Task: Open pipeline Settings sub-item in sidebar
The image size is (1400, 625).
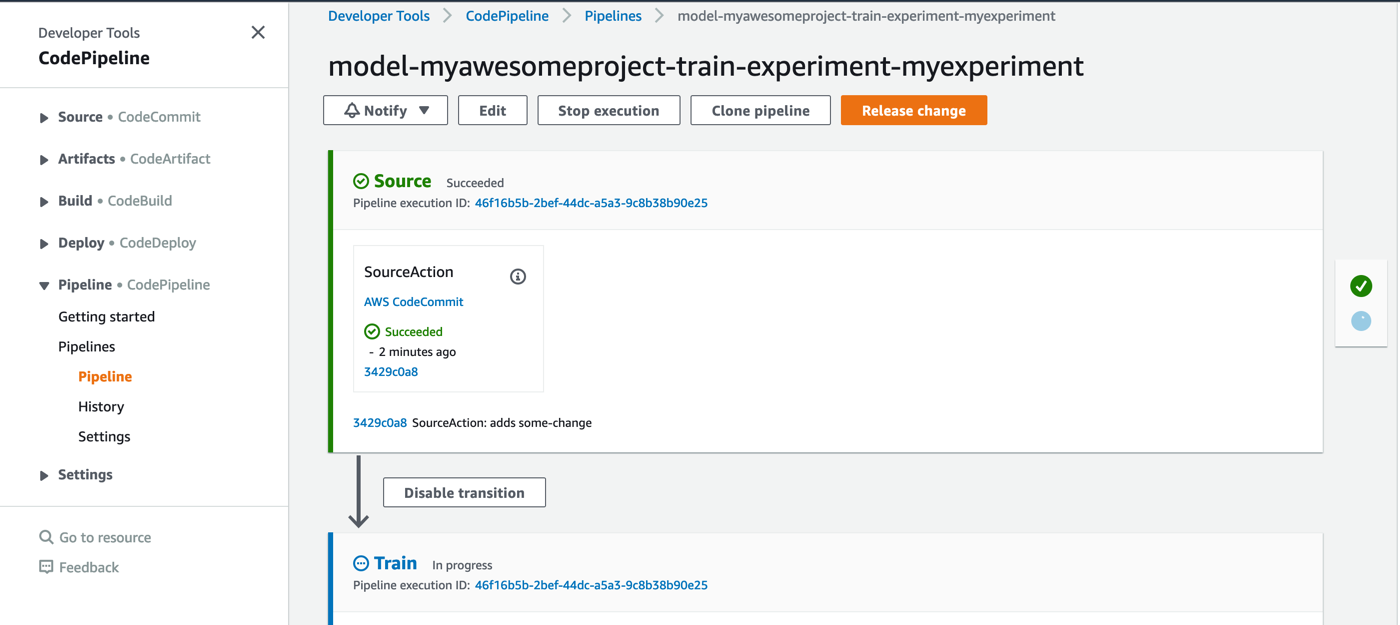Action: click(x=104, y=437)
